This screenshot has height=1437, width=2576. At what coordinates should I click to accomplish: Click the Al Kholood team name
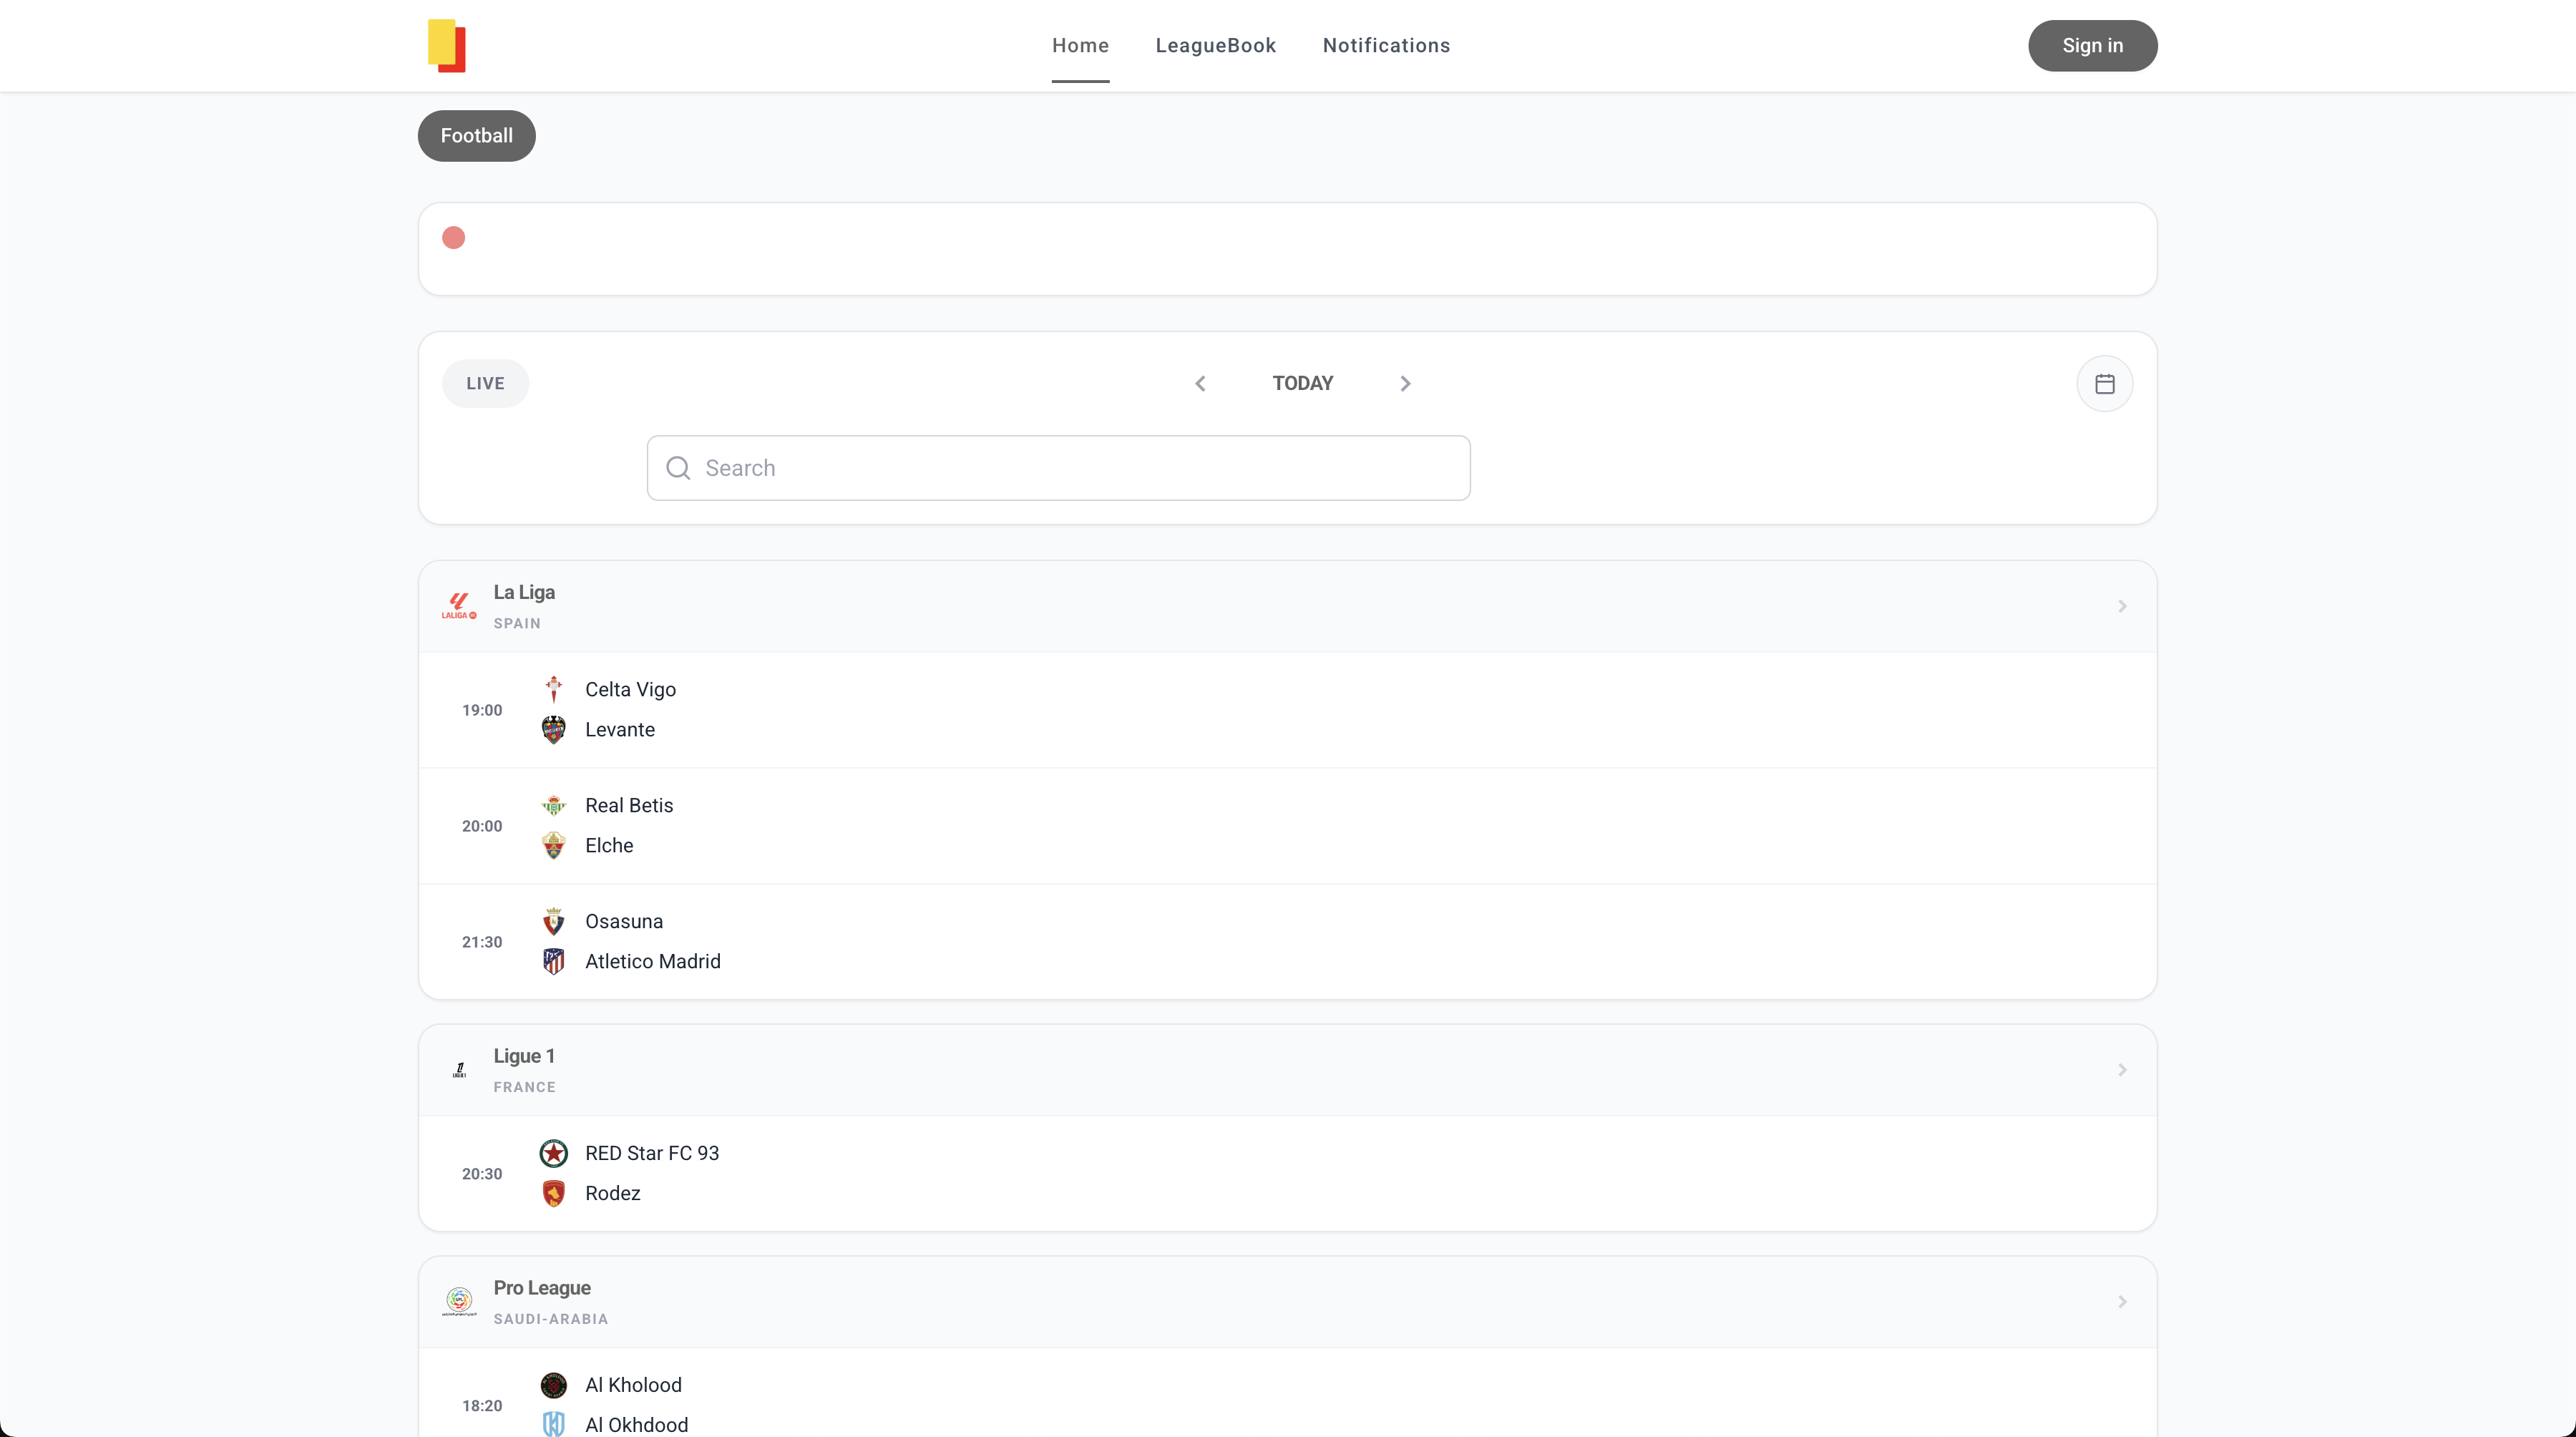(633, 1386)
